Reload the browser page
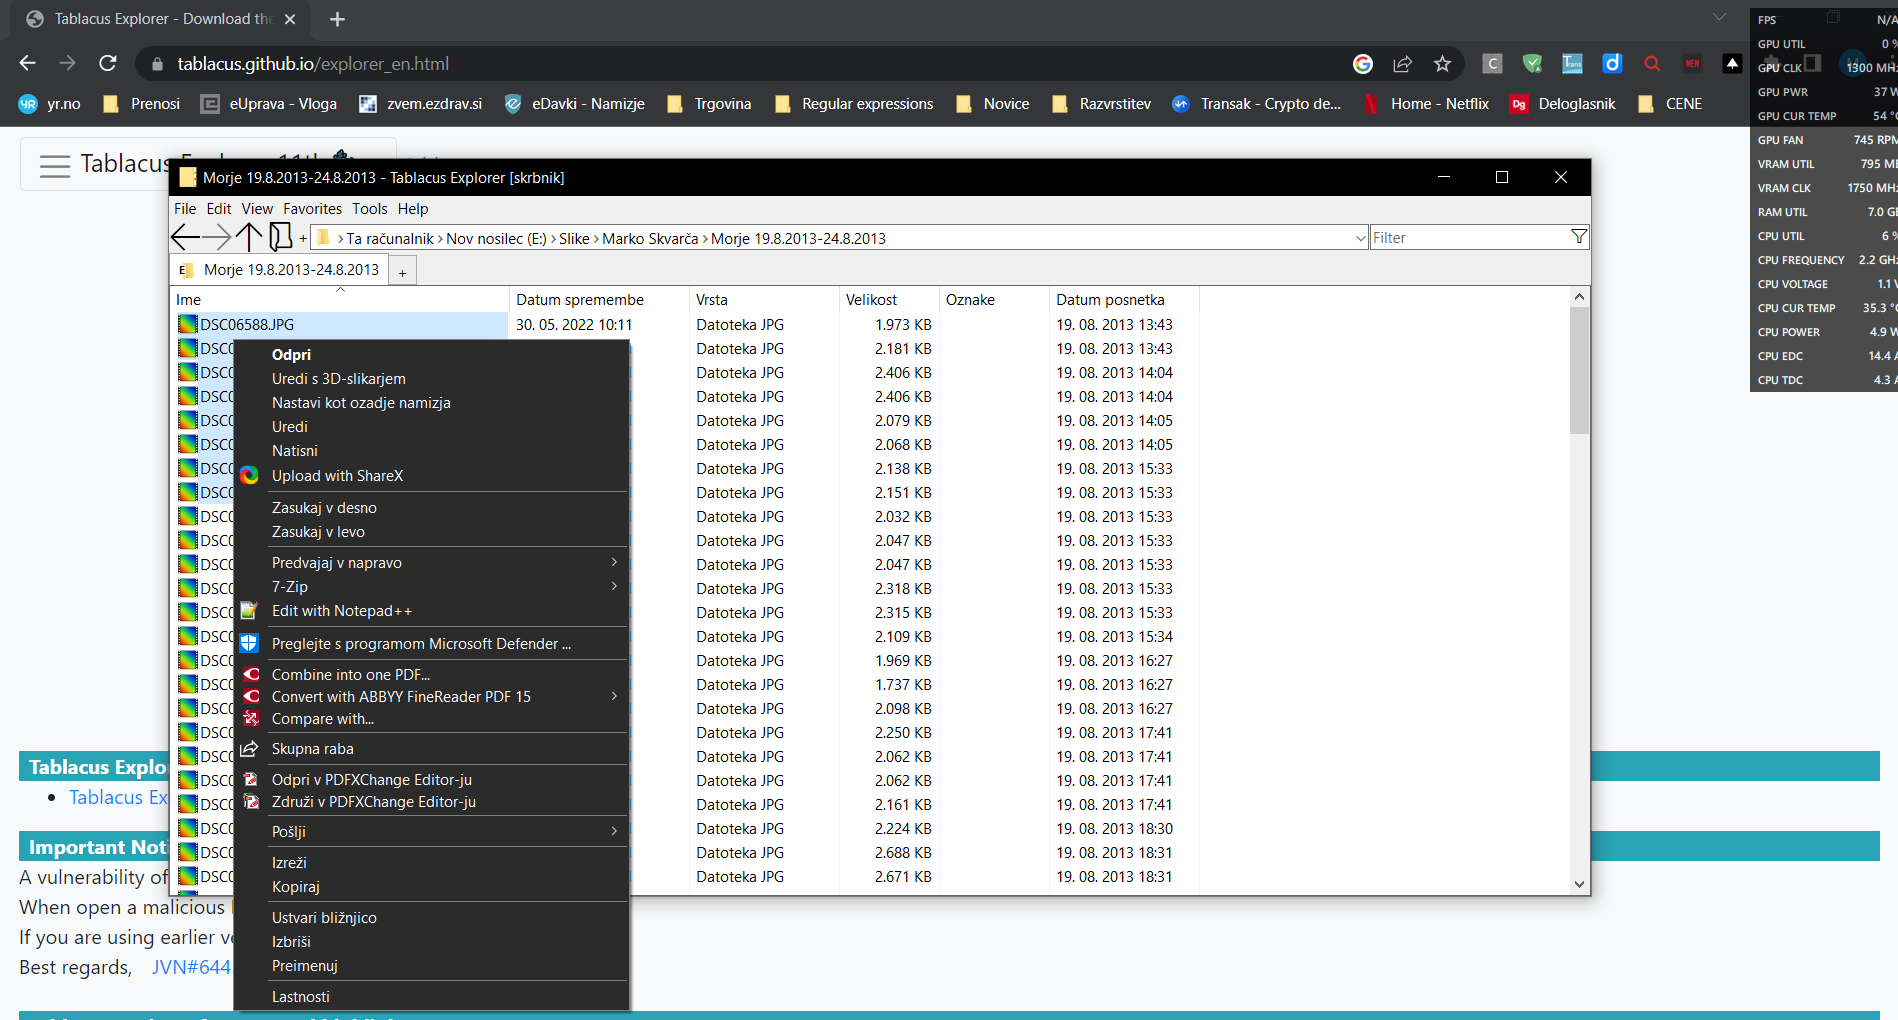1898x1020 pixels. coord(108,63)
